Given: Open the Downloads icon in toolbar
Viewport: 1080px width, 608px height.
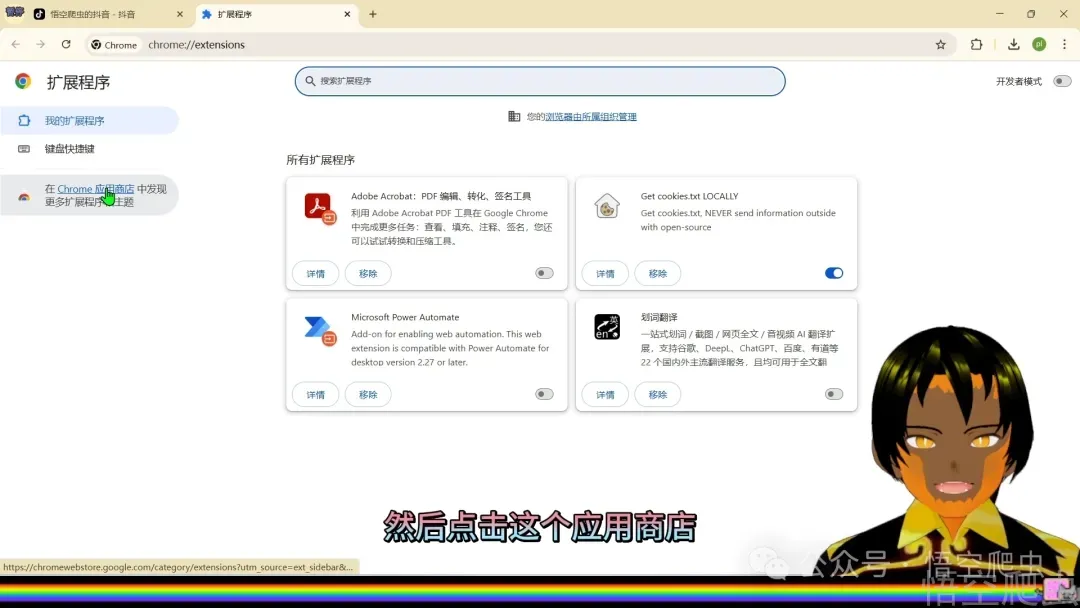Looking at the screenshot, I should (1013, 44).
